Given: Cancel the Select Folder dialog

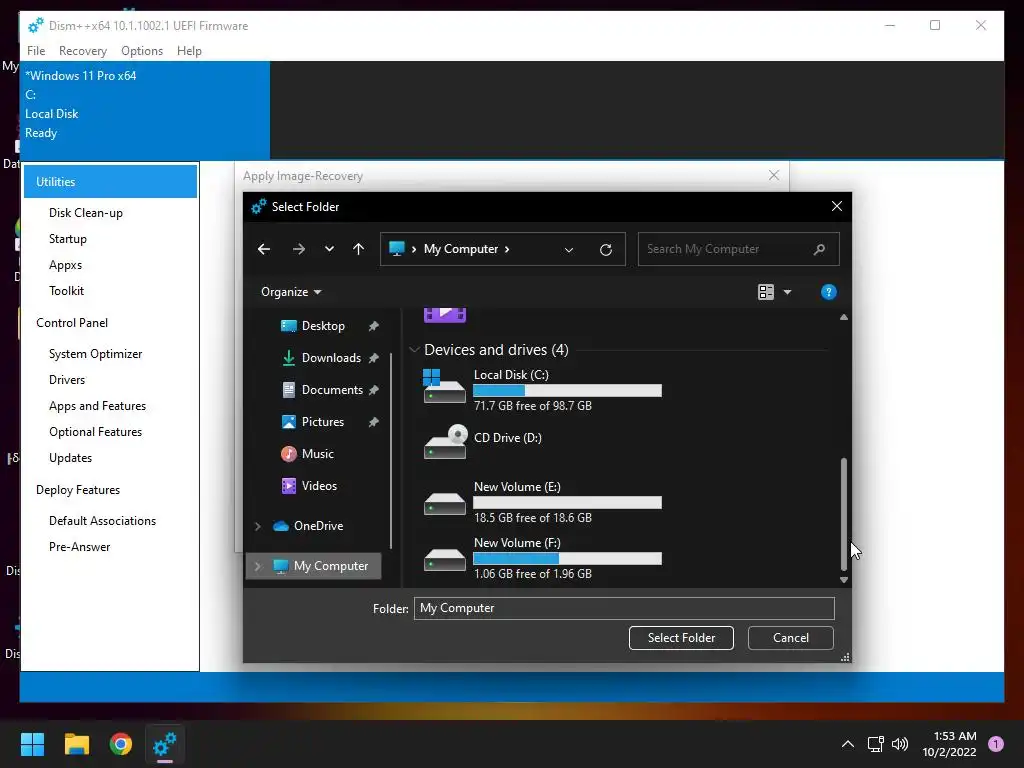Looking at the screenshot, I should (x=790, y=638).
